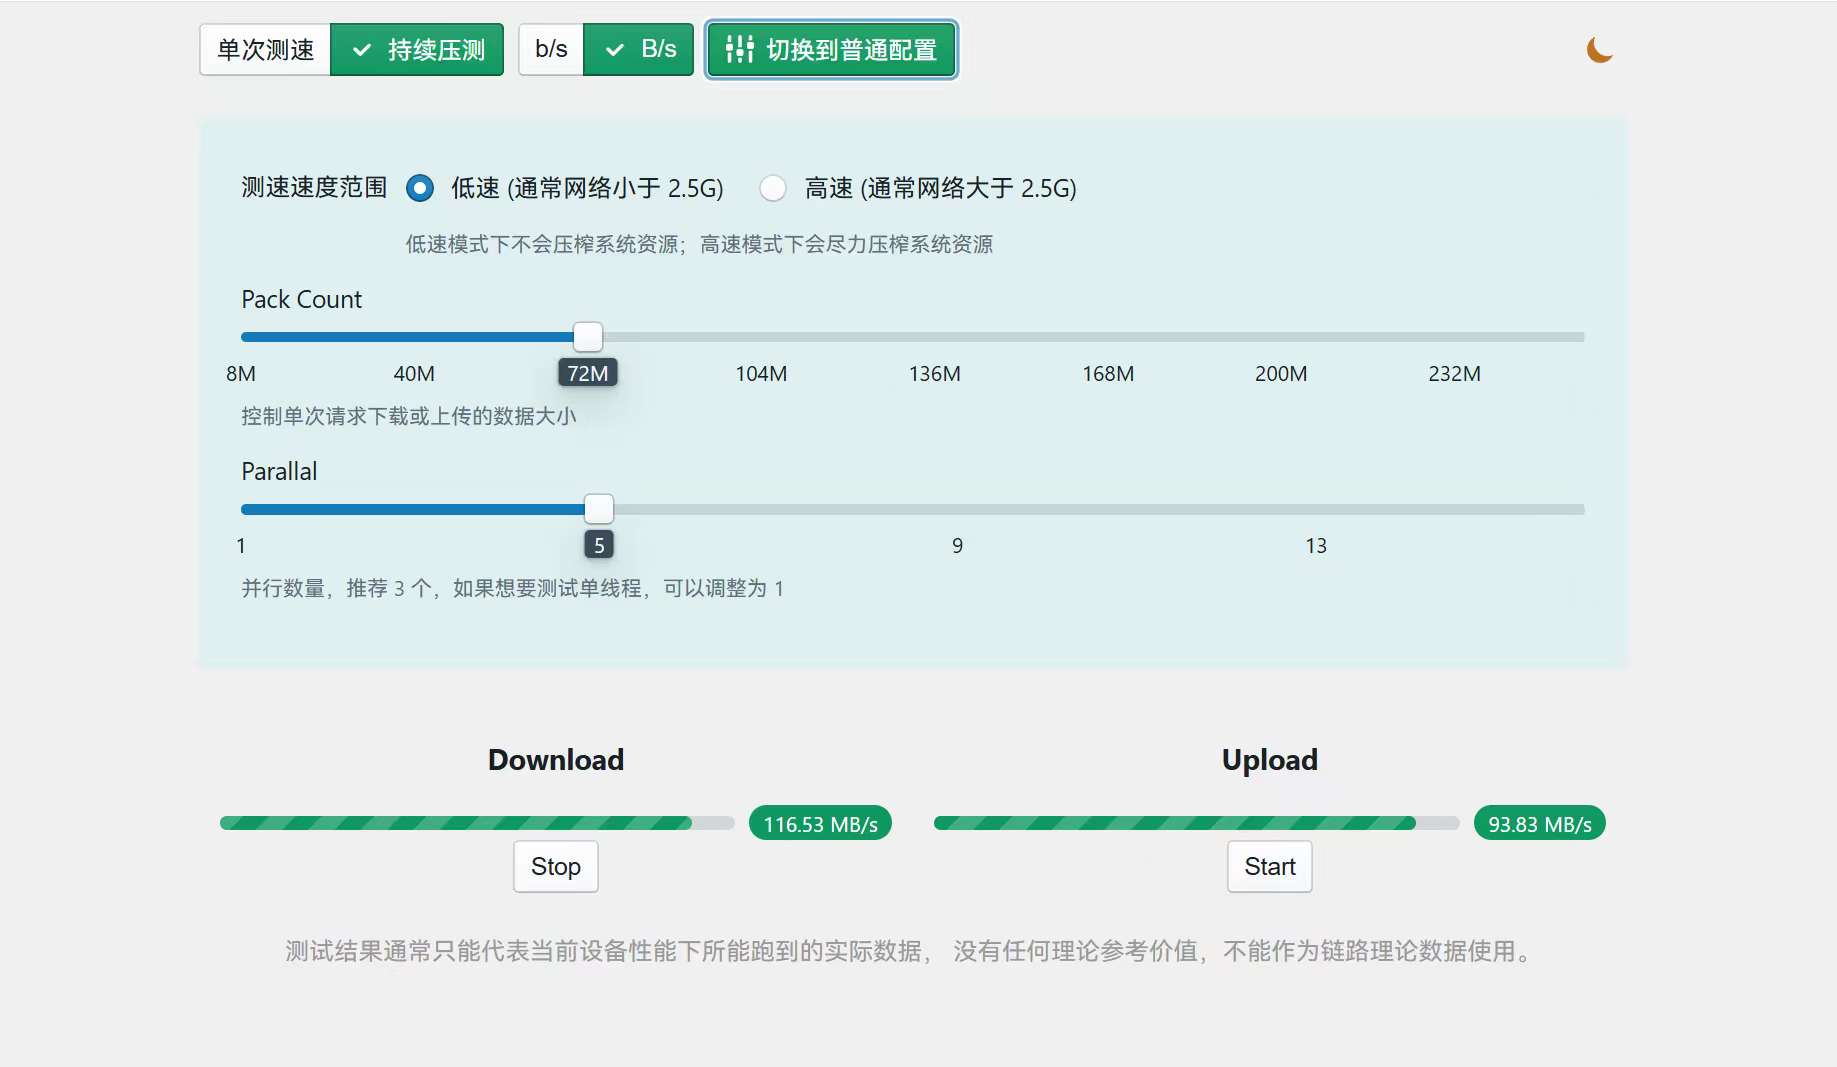Set Parallal slider to 9
Screen dimensions: 1837x1067
point(957,509)
